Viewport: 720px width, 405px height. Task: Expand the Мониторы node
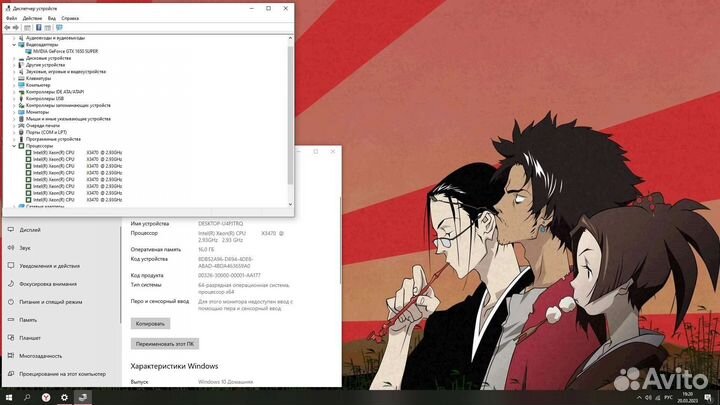[x=14, y=112]
